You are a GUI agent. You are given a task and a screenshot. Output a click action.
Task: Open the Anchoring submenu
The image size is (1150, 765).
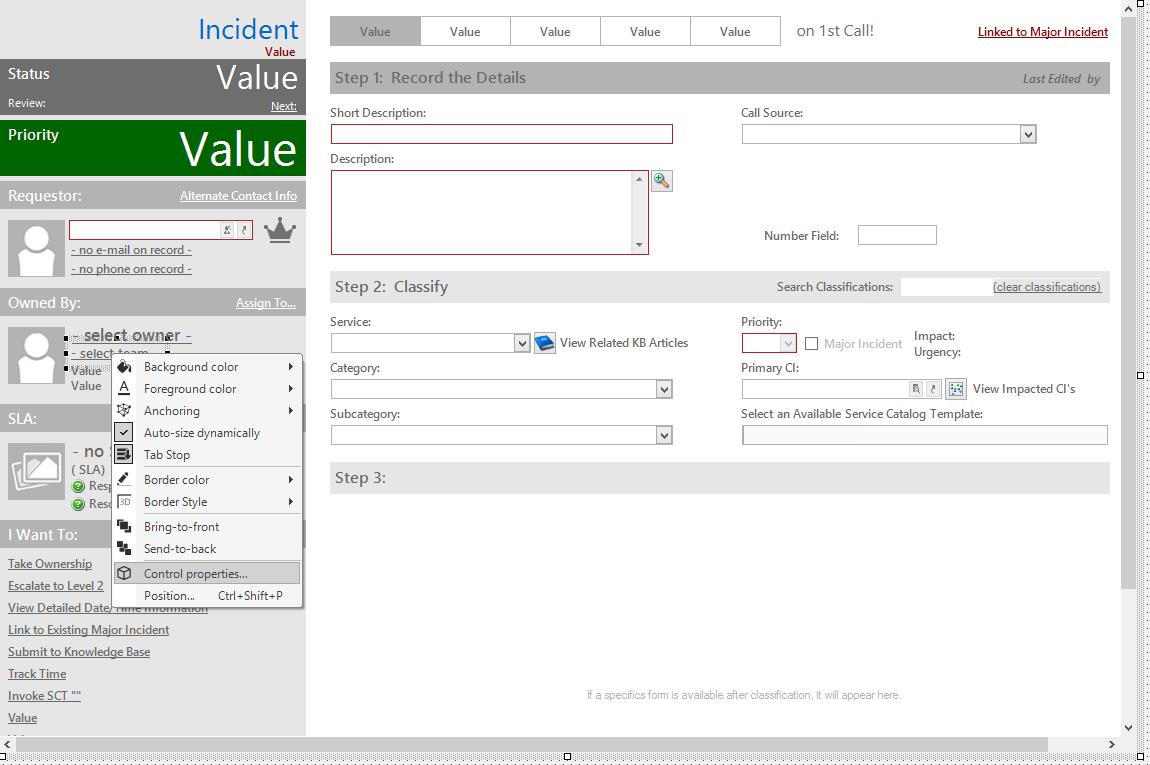tap(172, 411)
